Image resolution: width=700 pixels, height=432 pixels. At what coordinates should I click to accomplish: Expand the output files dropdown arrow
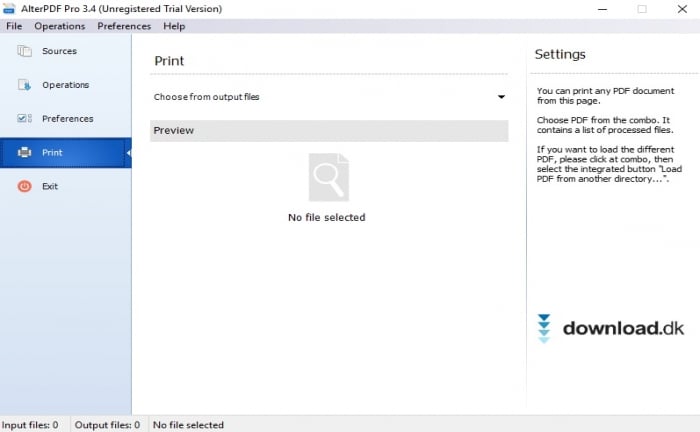(x=501, y=97)
